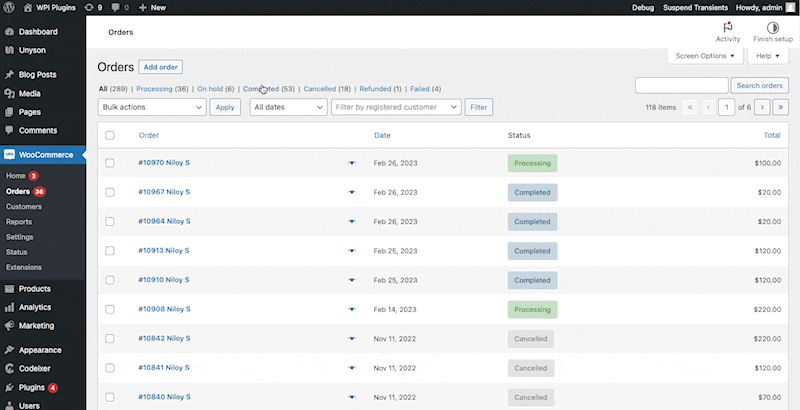
Task: Click the Codeixer sidebar icon
Action: (9, 368)
